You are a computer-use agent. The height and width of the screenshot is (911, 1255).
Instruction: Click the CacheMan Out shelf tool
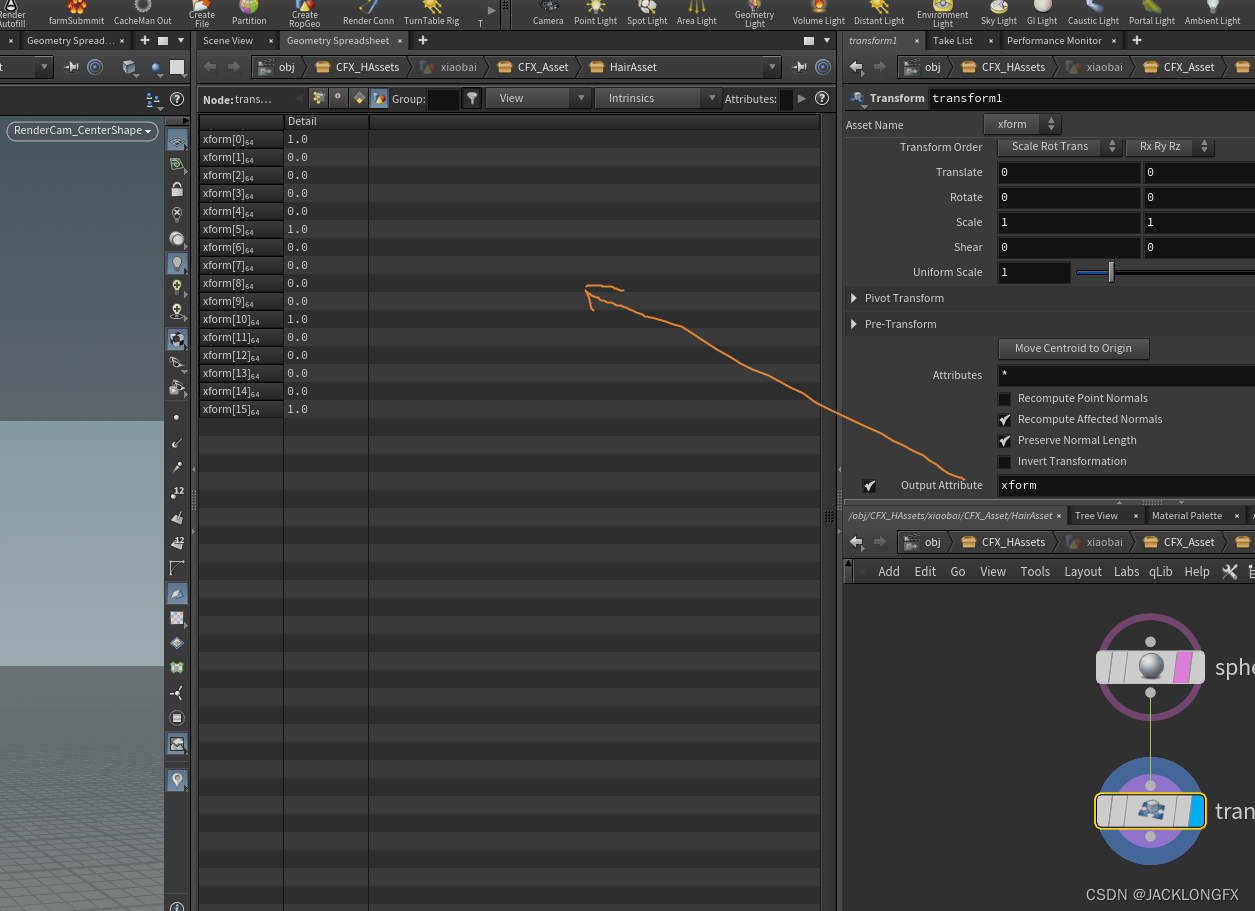tap(142, 13)
